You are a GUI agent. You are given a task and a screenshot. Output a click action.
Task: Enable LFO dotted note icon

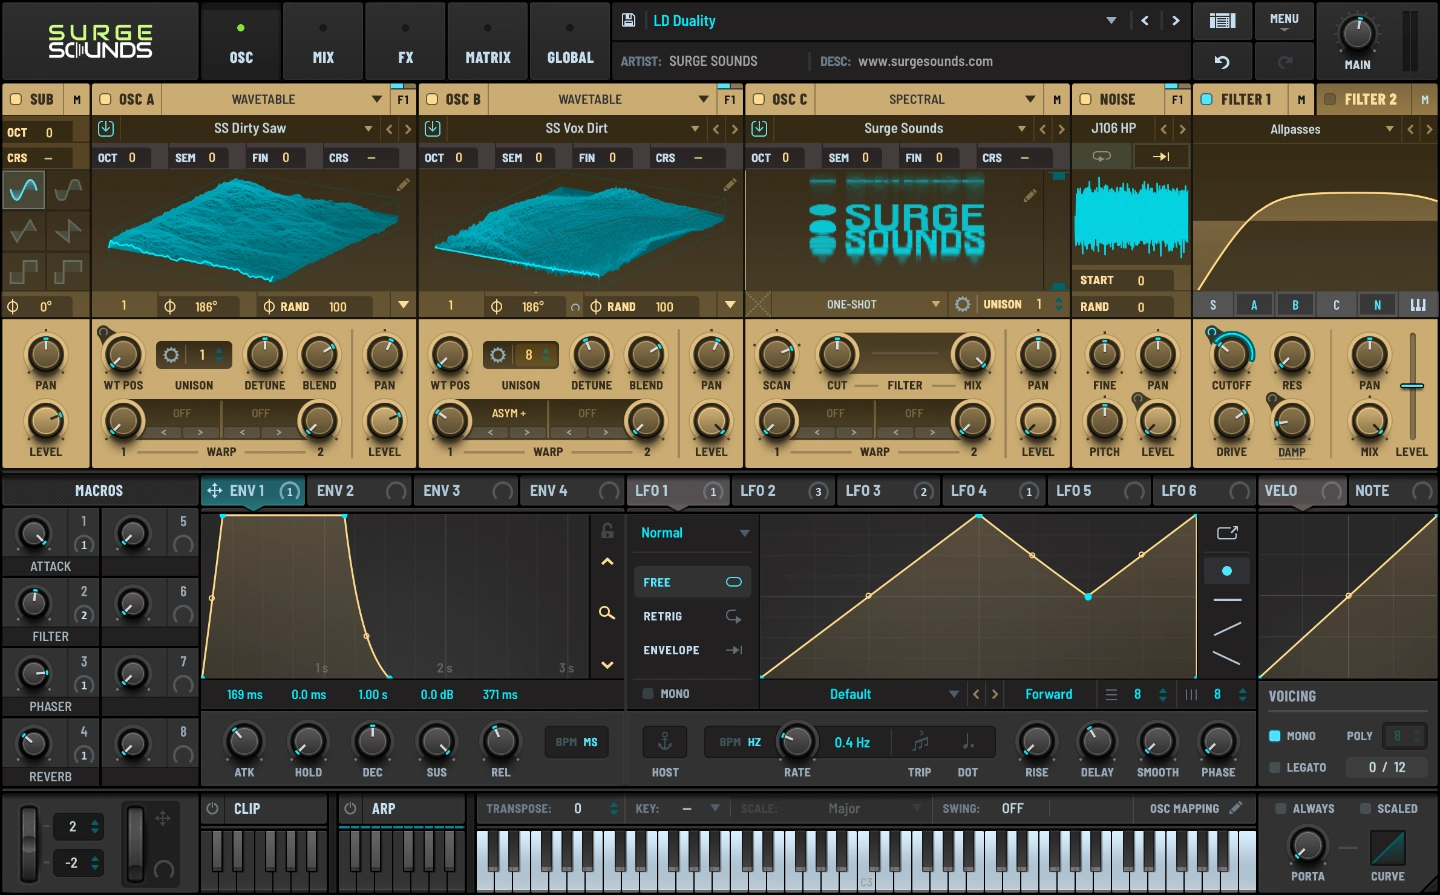pyautogui.click(x=968, y=742)
